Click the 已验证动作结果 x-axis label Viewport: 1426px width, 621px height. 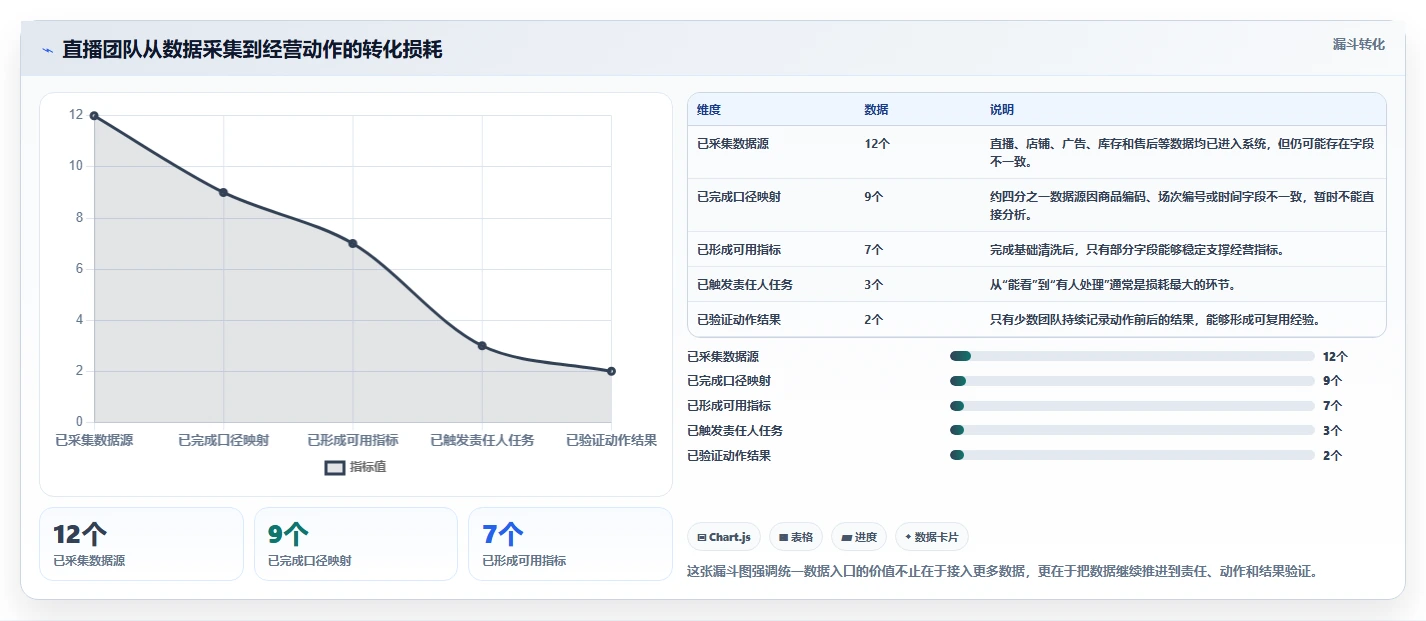[611, 440]
